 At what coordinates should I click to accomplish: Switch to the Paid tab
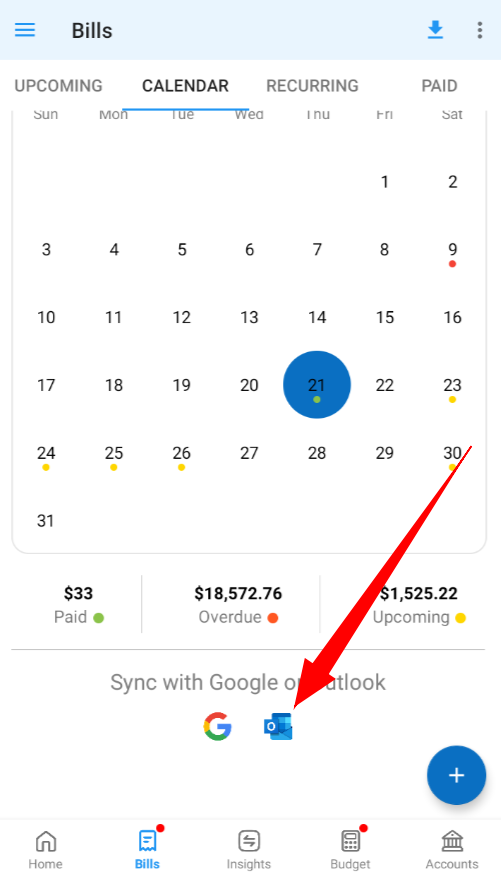(440, 85)
